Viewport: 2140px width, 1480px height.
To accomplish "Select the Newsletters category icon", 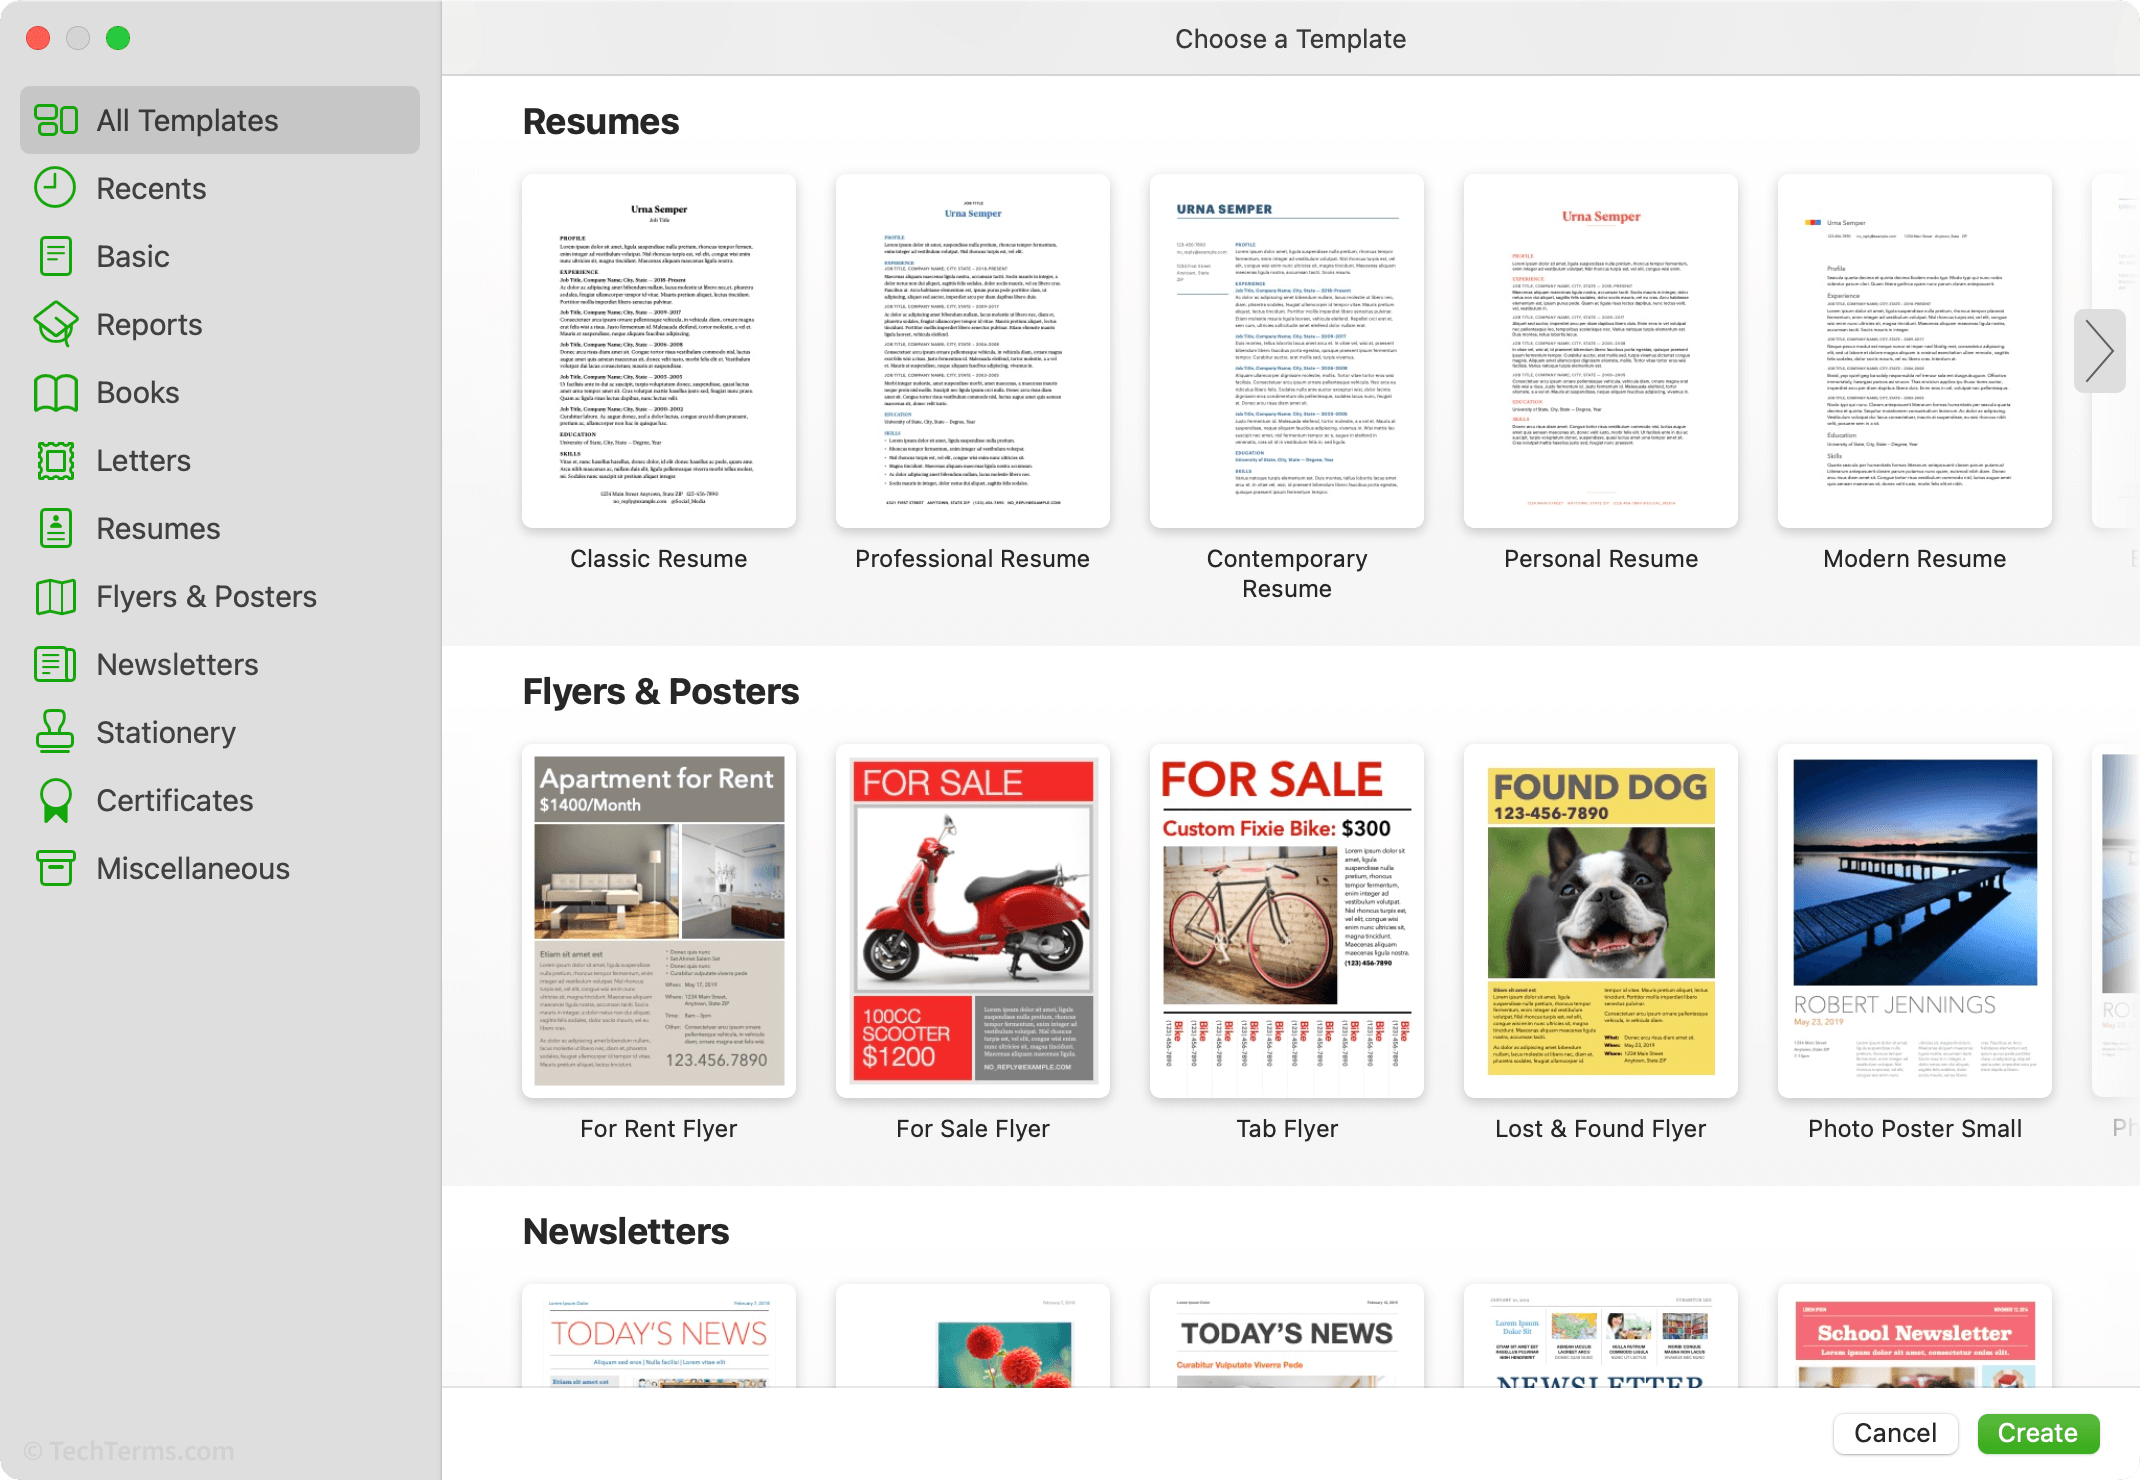I will tap(57, 664).
